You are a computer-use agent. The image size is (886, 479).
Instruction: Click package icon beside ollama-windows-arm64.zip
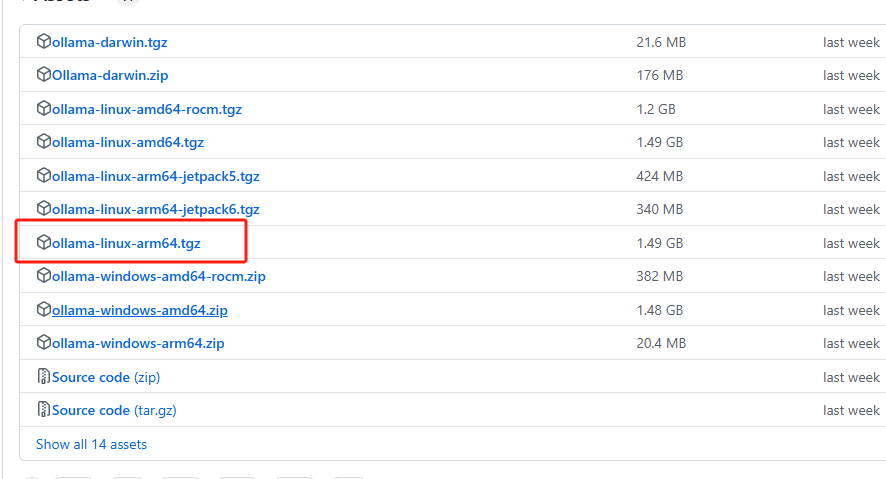point(44,342)
